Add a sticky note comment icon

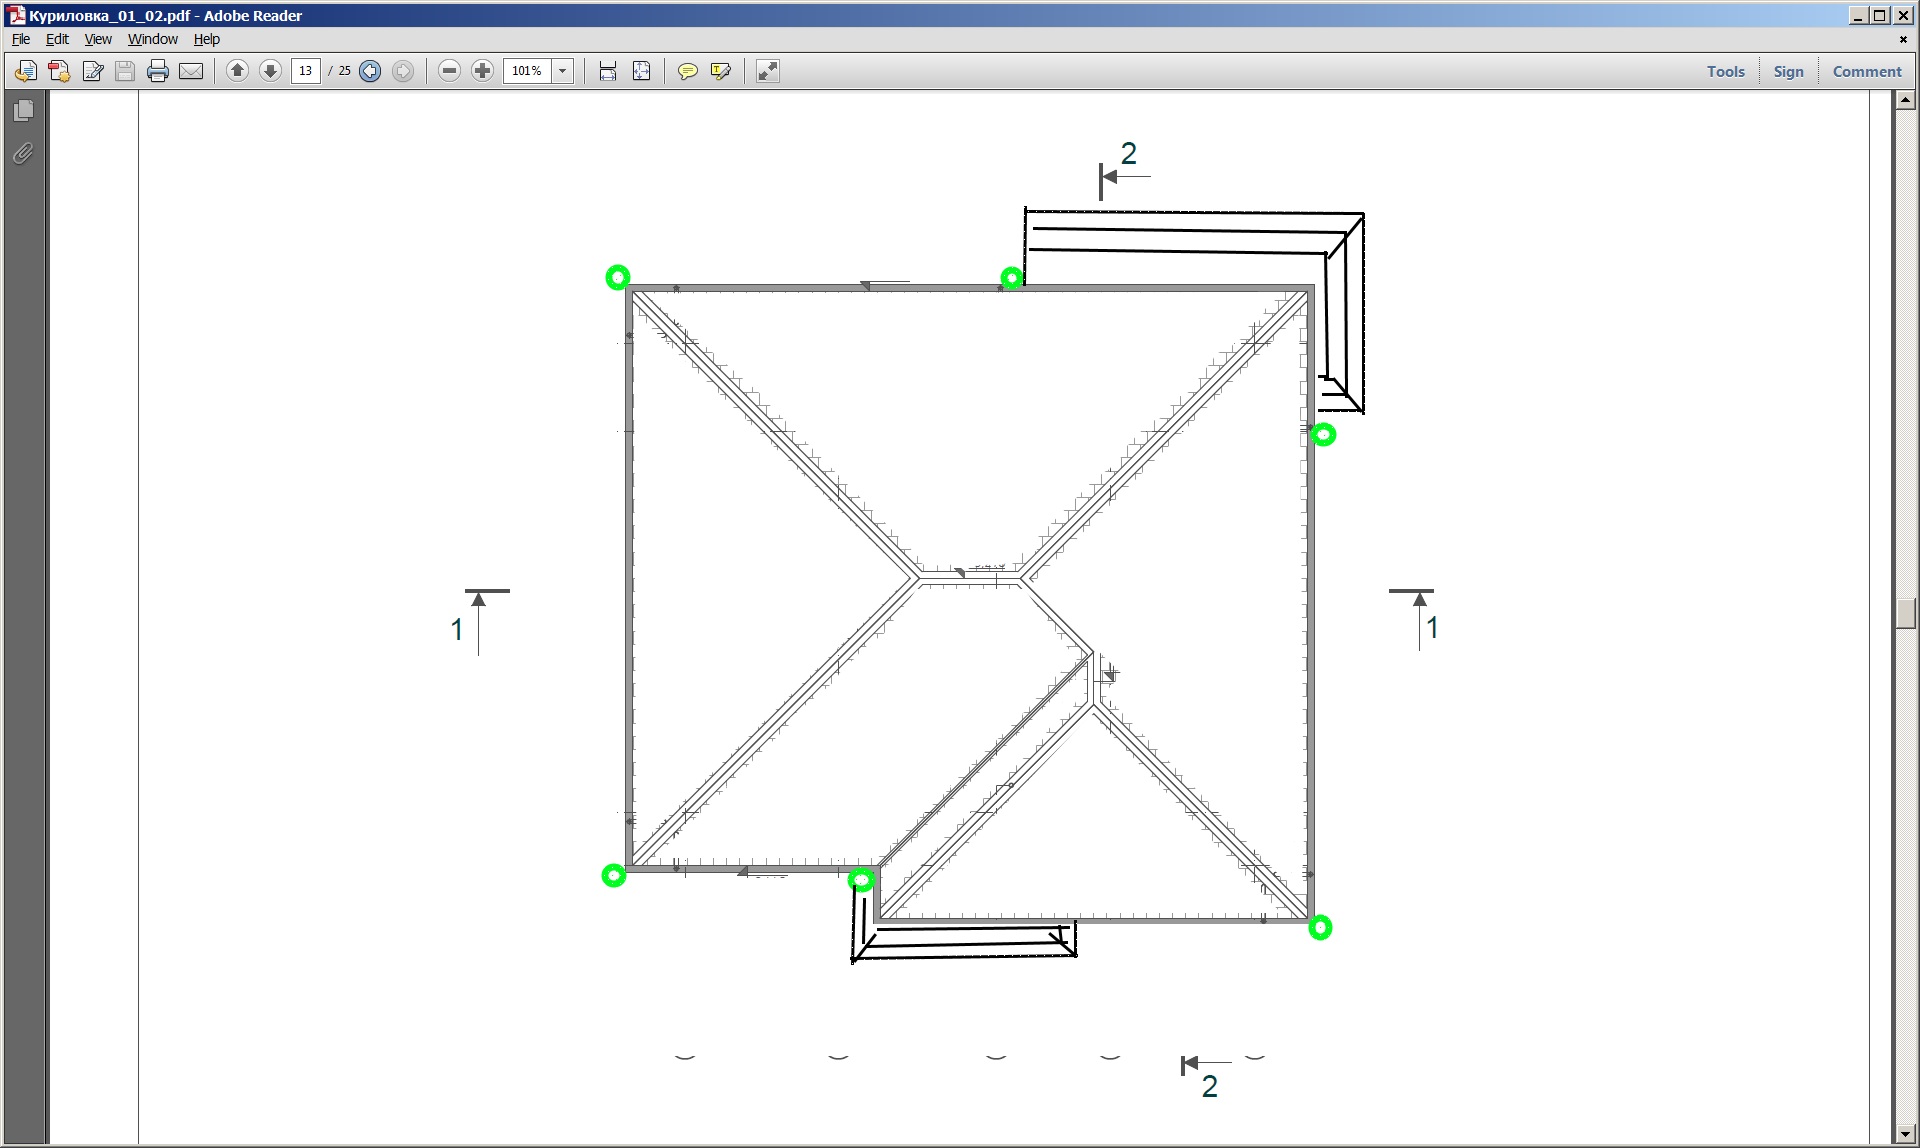click(688, 71)
